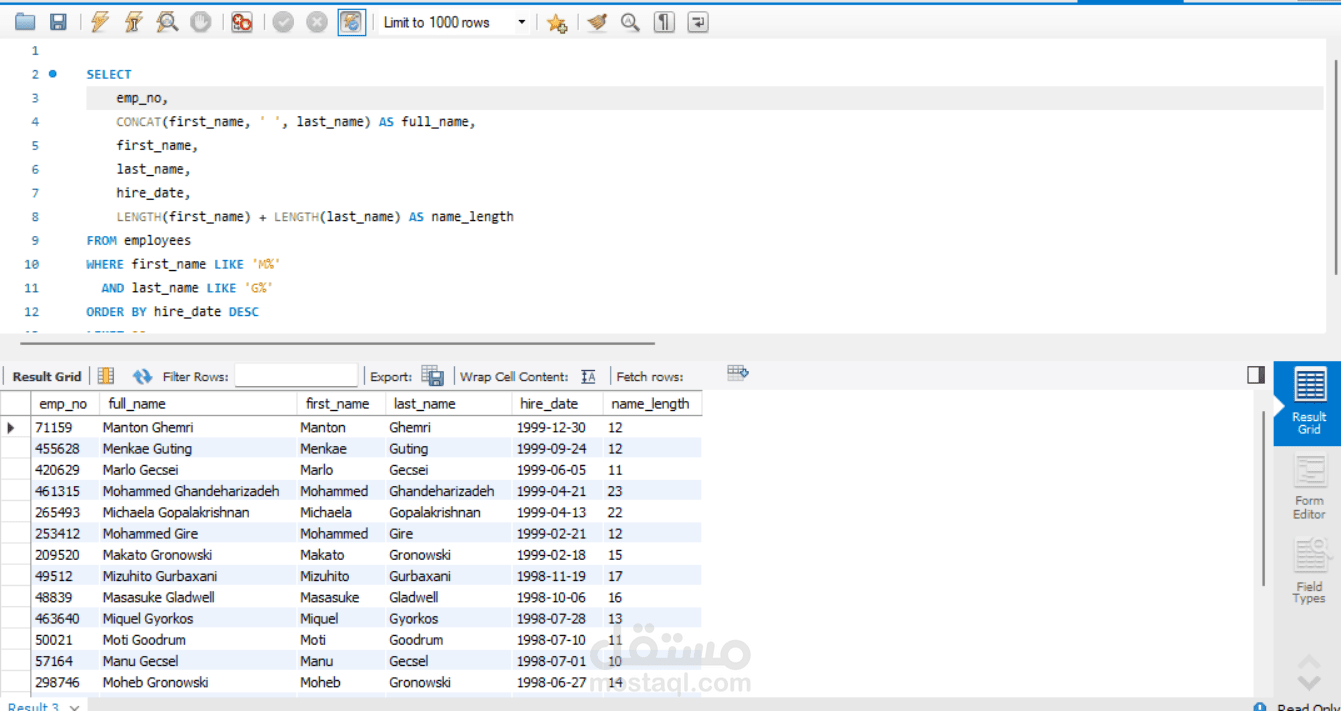This screenshot has width=1341, height=711.
Task: Click on 'FROM employees' line in editor
Action: pos(138,240)
